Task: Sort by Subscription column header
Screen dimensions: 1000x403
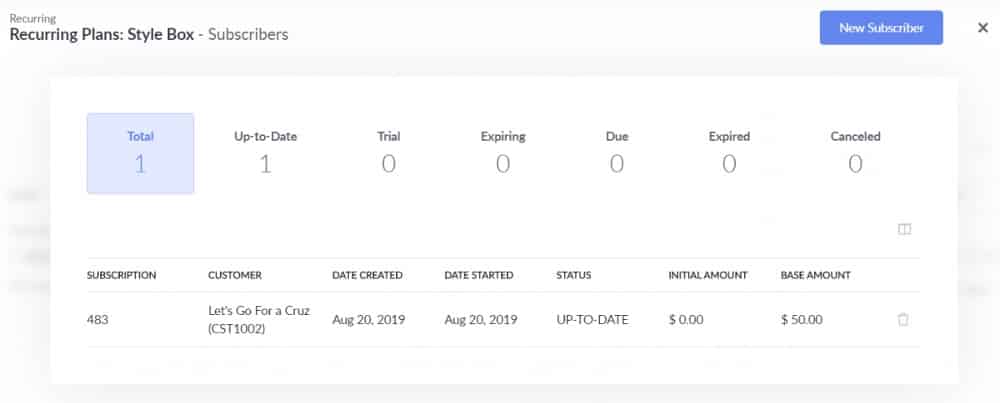Action: point(121,275)
